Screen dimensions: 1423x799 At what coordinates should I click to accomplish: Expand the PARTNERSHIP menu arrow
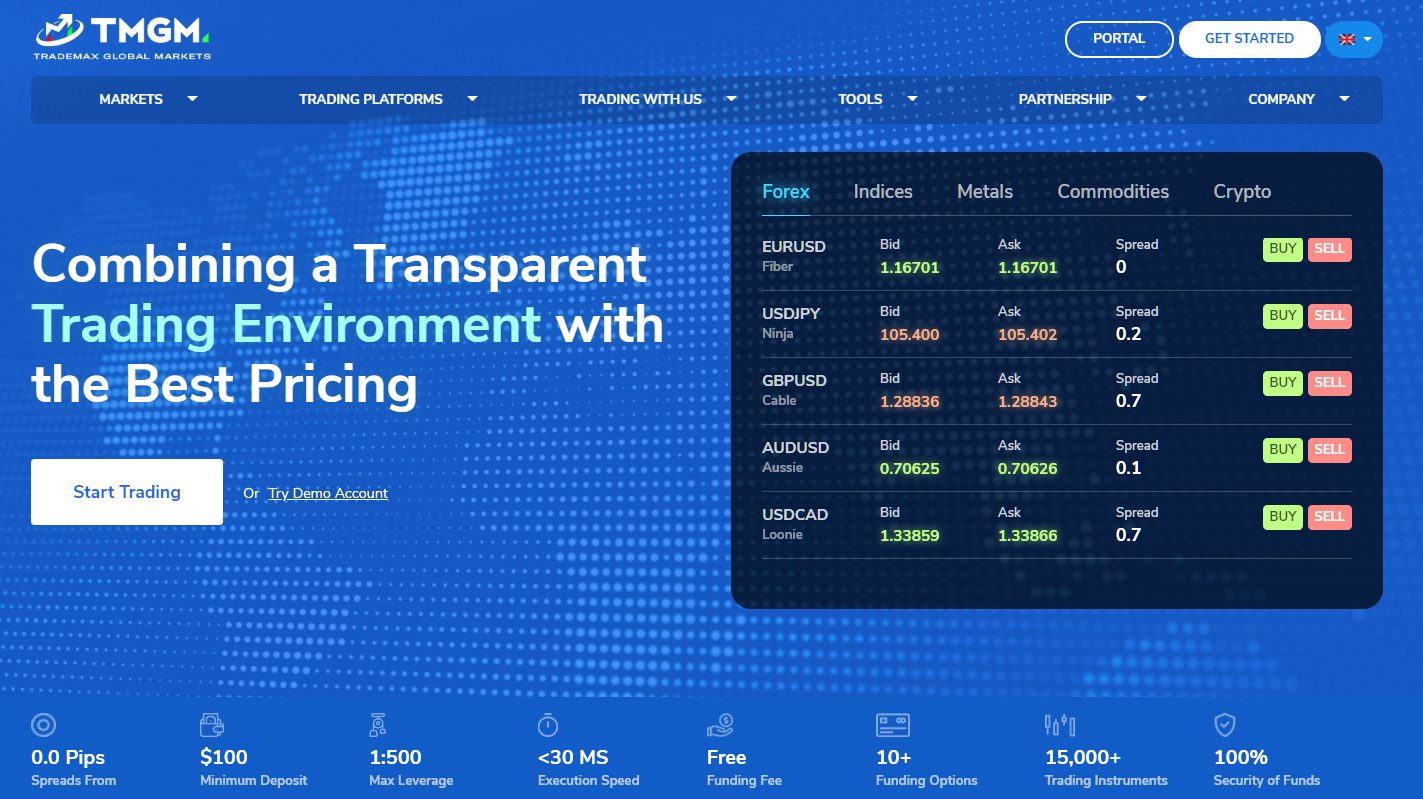(1141, 99)
